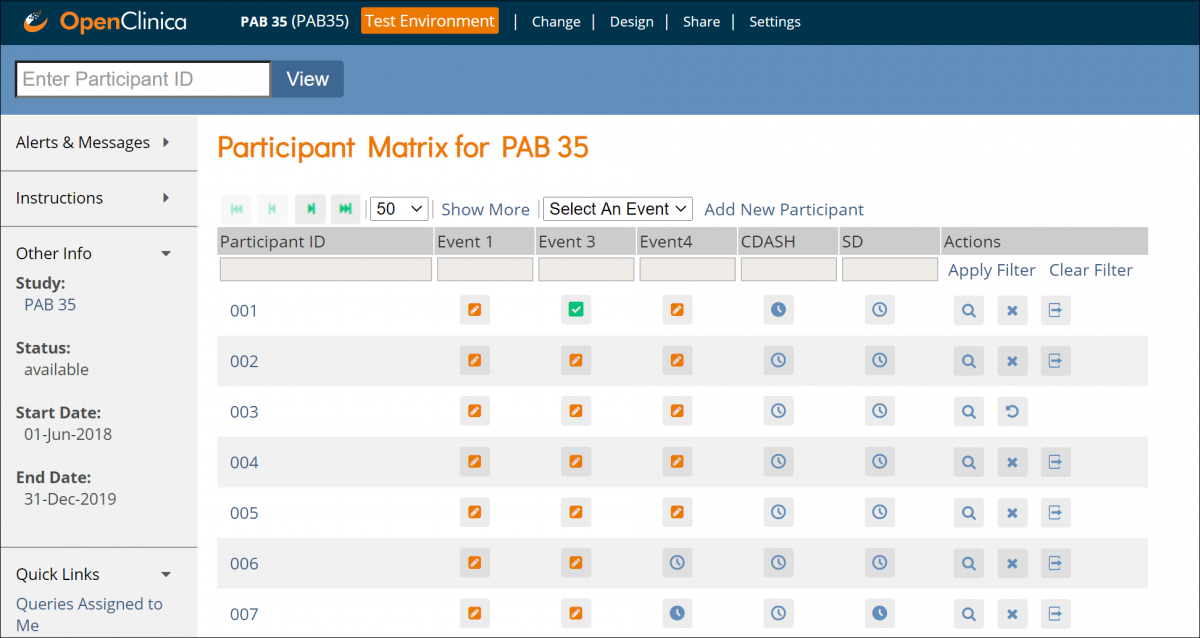This screenshot has height=638, width=1200.
Task: Click Event4 scheduled clock icon for participant 007
Action: [677, 613]
